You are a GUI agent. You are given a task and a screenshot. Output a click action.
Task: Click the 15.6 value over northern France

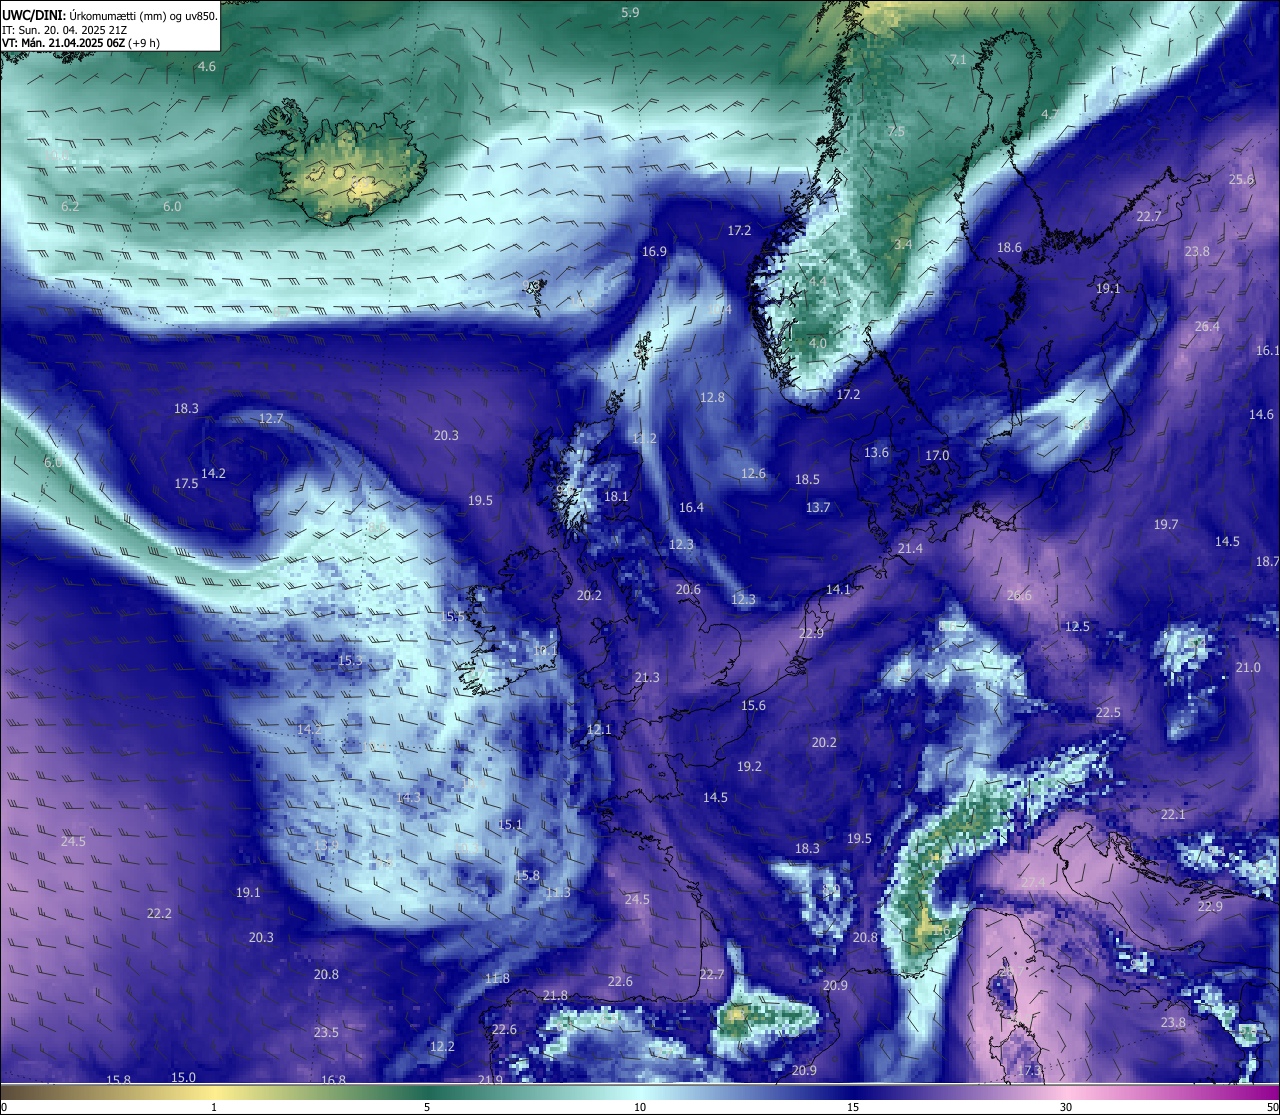coord(753,706)
